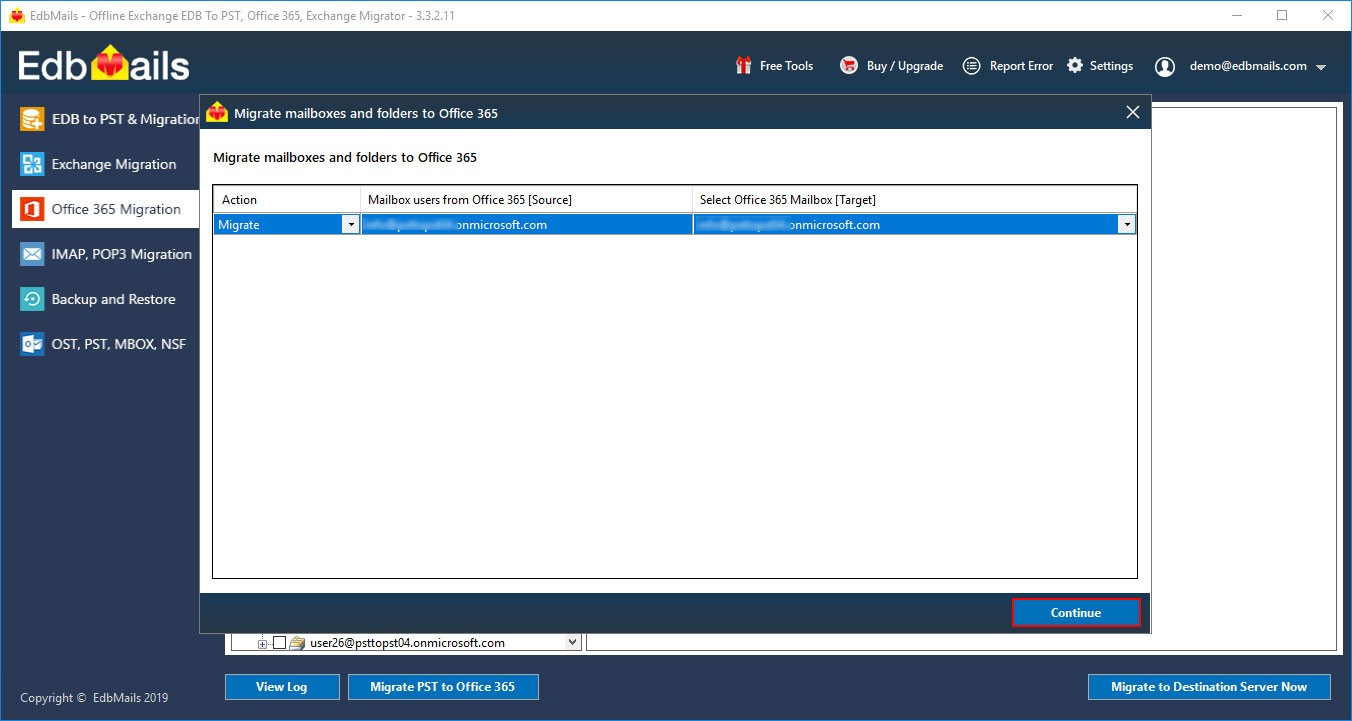The width and height of the screenshot is (1352, 721).
Task: Close the Migrate mailboxes dialog
Action: coord(1133,112)
